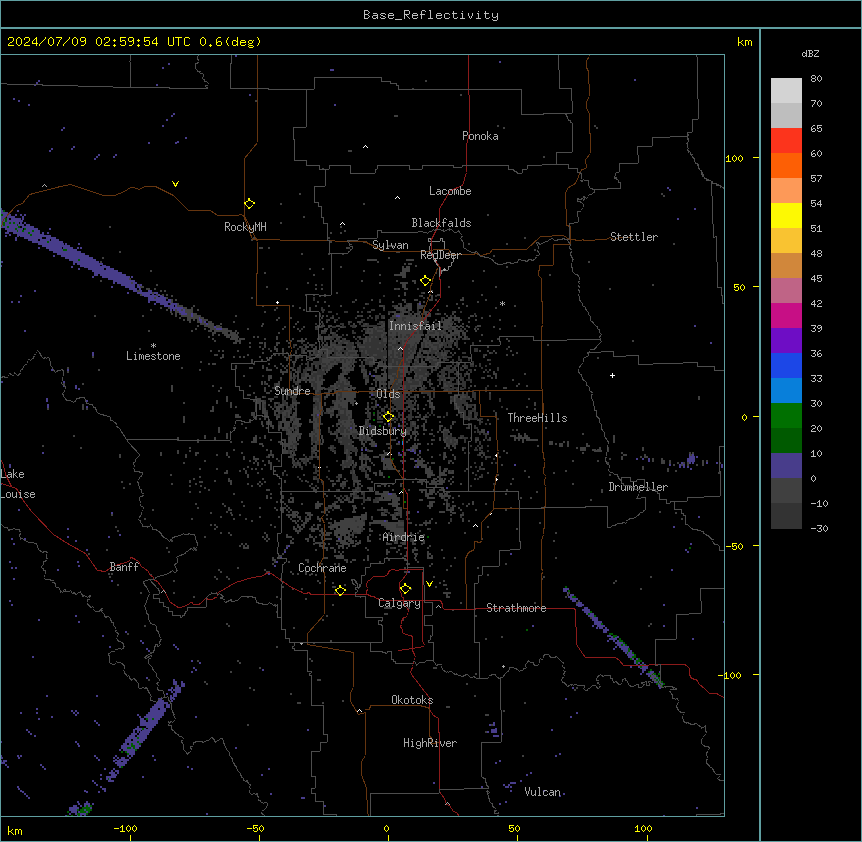Select the Vulcan label
This screenshot has width=862, height=842.
[543, 792]
